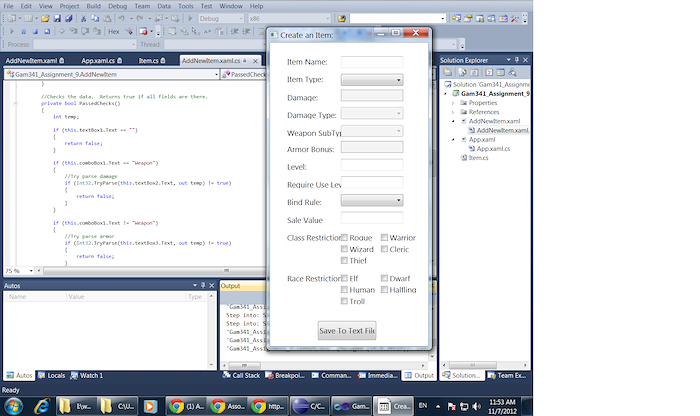700x416 pixels.
Task: Open the Bind Rule dropdown
Action: coord(372,200)
